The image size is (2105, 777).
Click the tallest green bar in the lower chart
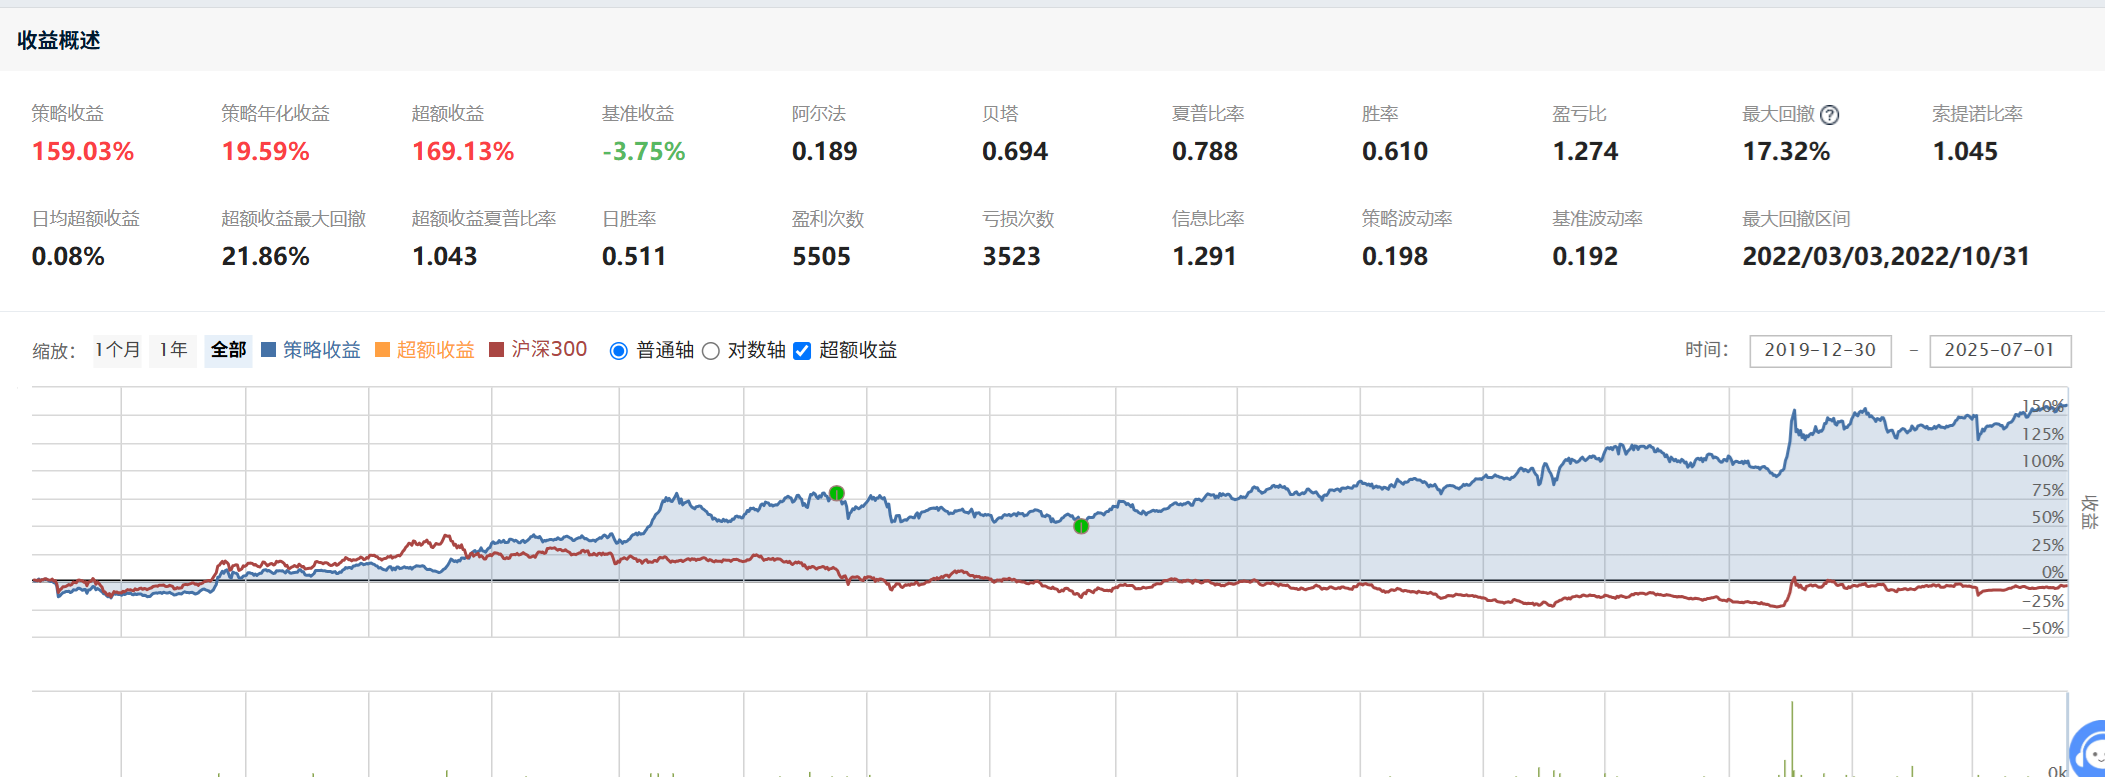tap(1792, 740)
